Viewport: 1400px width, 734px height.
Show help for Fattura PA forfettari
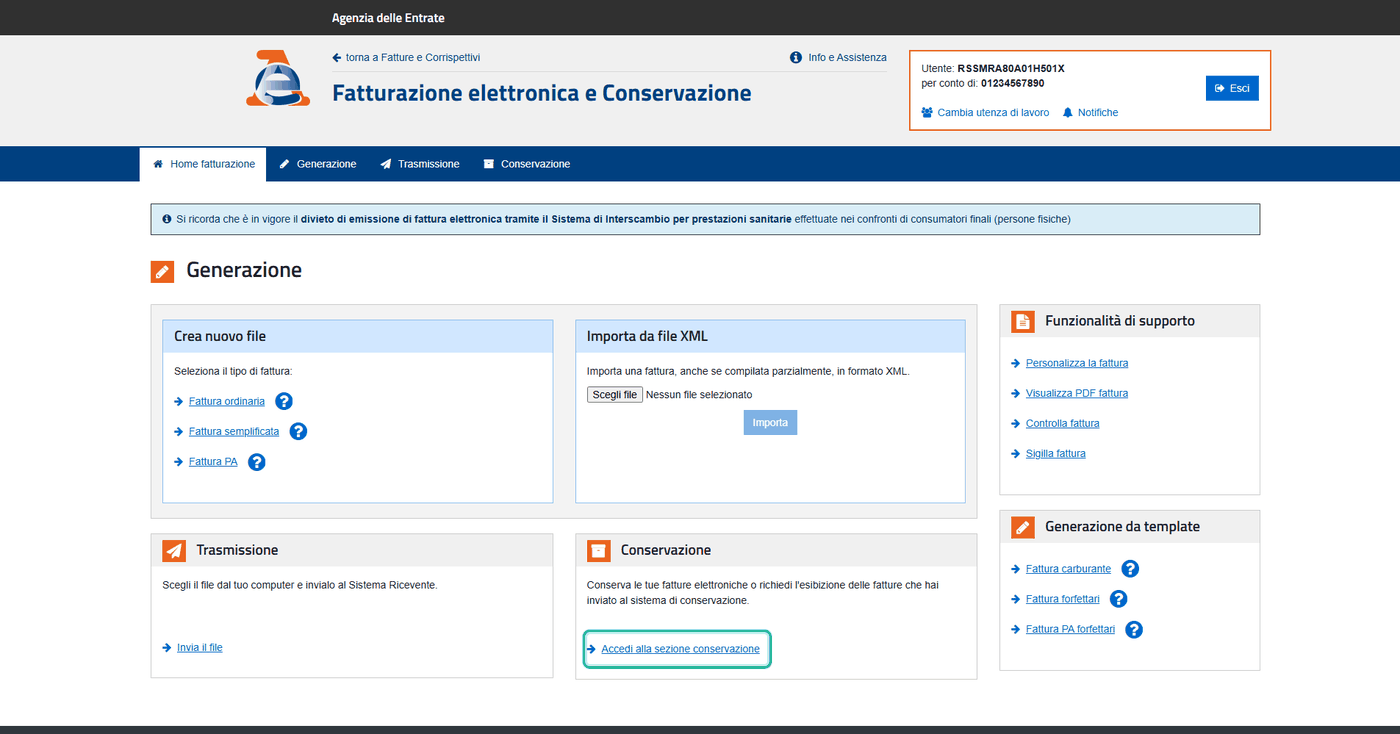pyautogui.click(x=1134, y=629)
